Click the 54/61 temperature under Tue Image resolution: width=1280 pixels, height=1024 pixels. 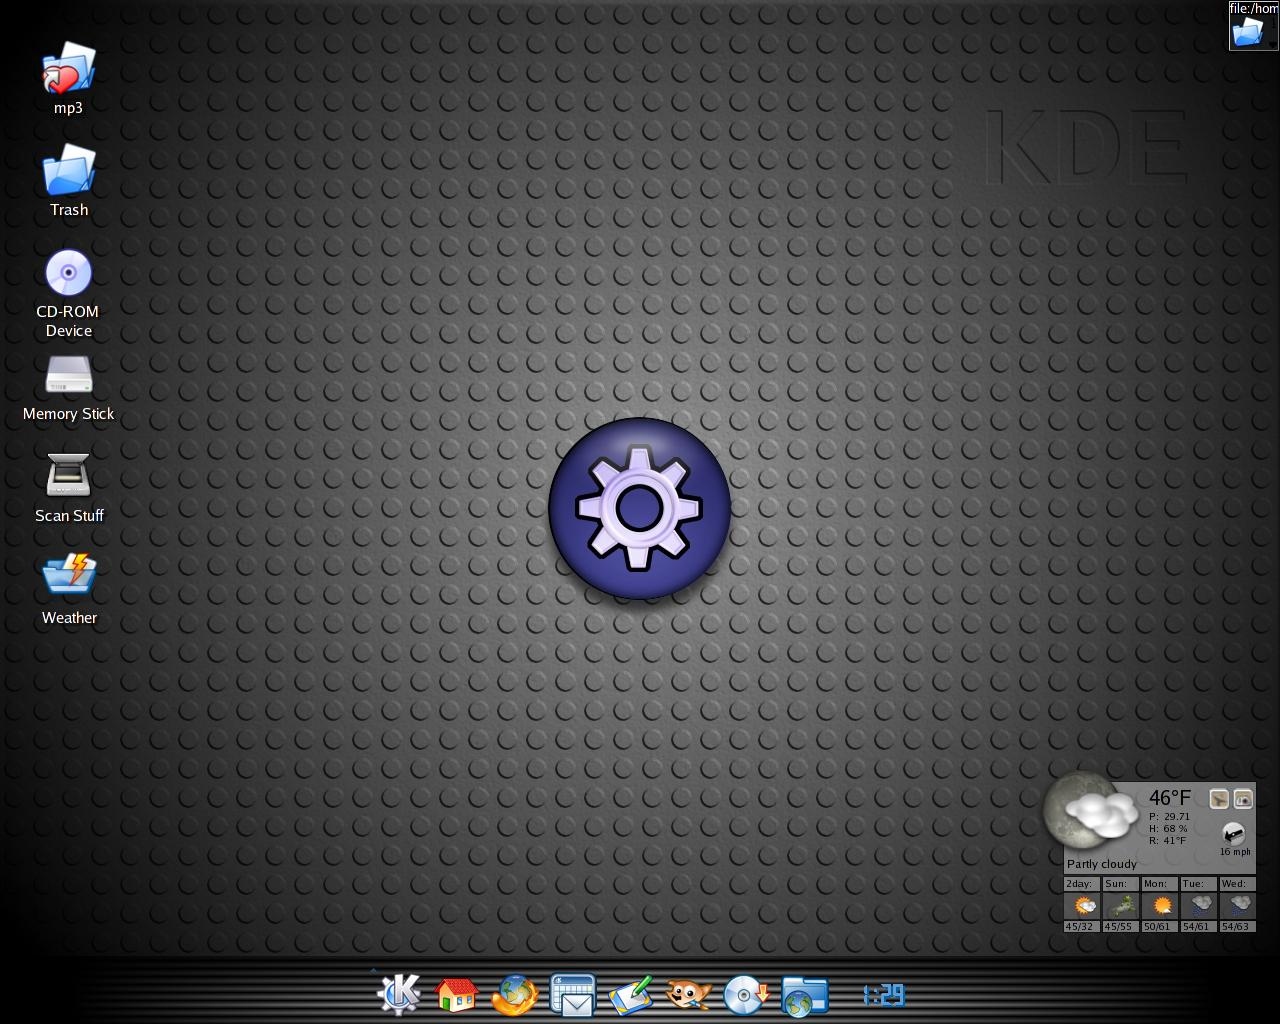[x=1197, y=927]
